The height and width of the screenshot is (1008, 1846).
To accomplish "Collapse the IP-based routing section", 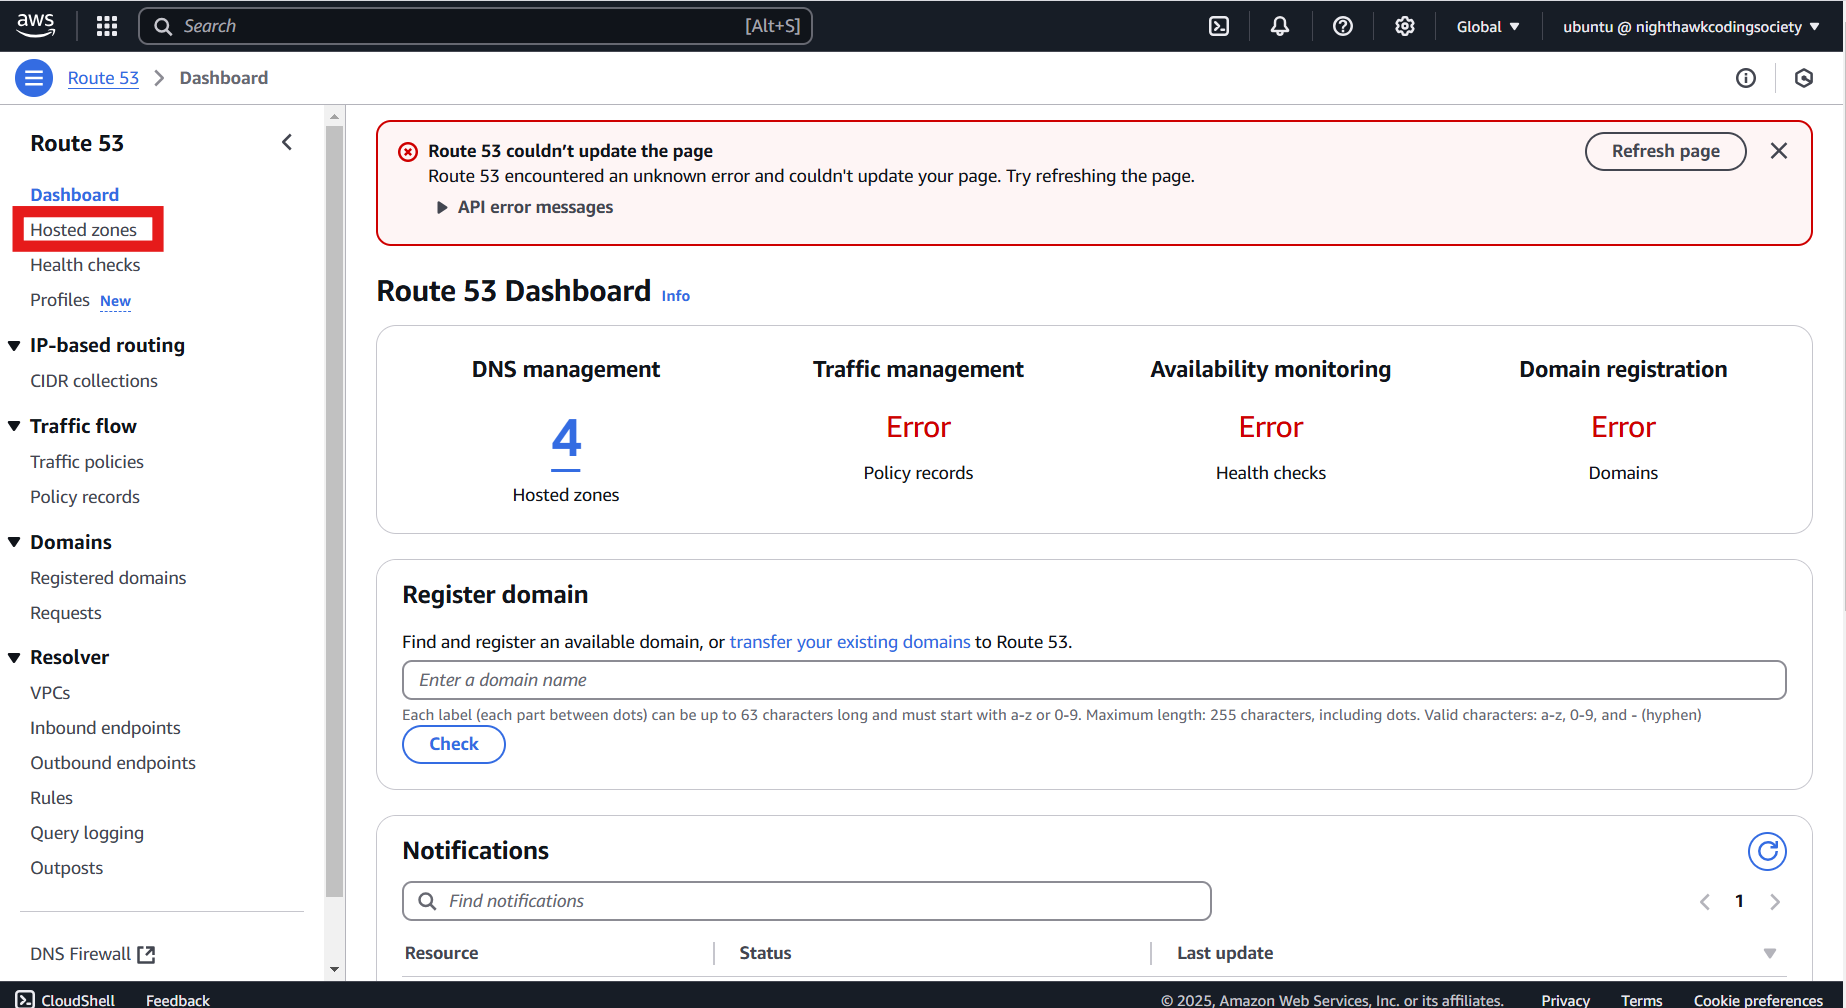I will [14, 346].
